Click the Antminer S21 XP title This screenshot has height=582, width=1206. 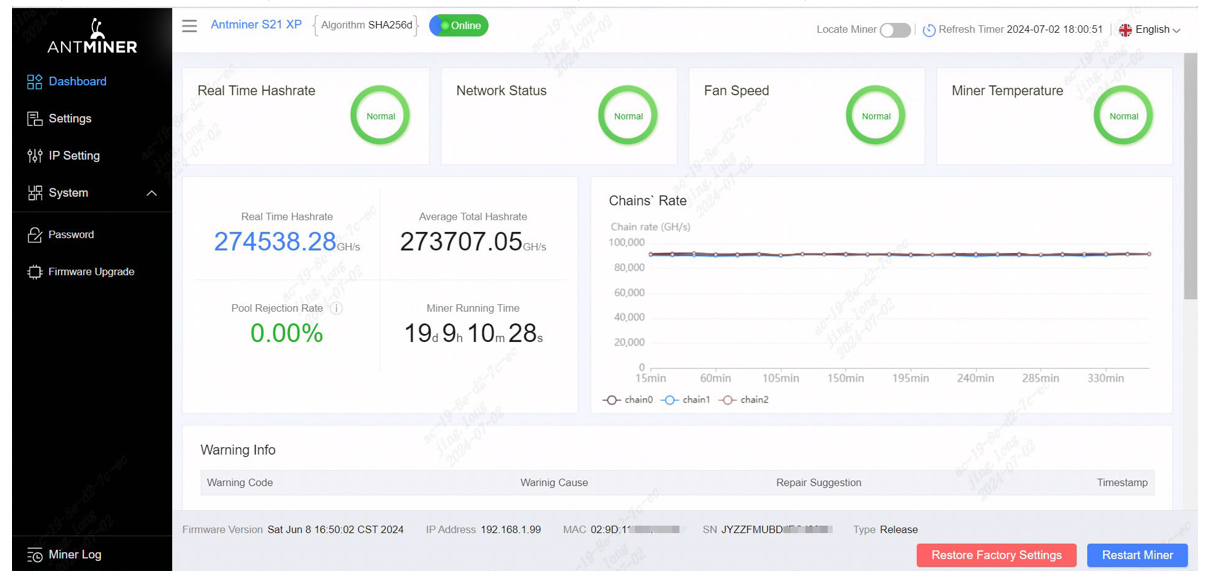[256, 25]
